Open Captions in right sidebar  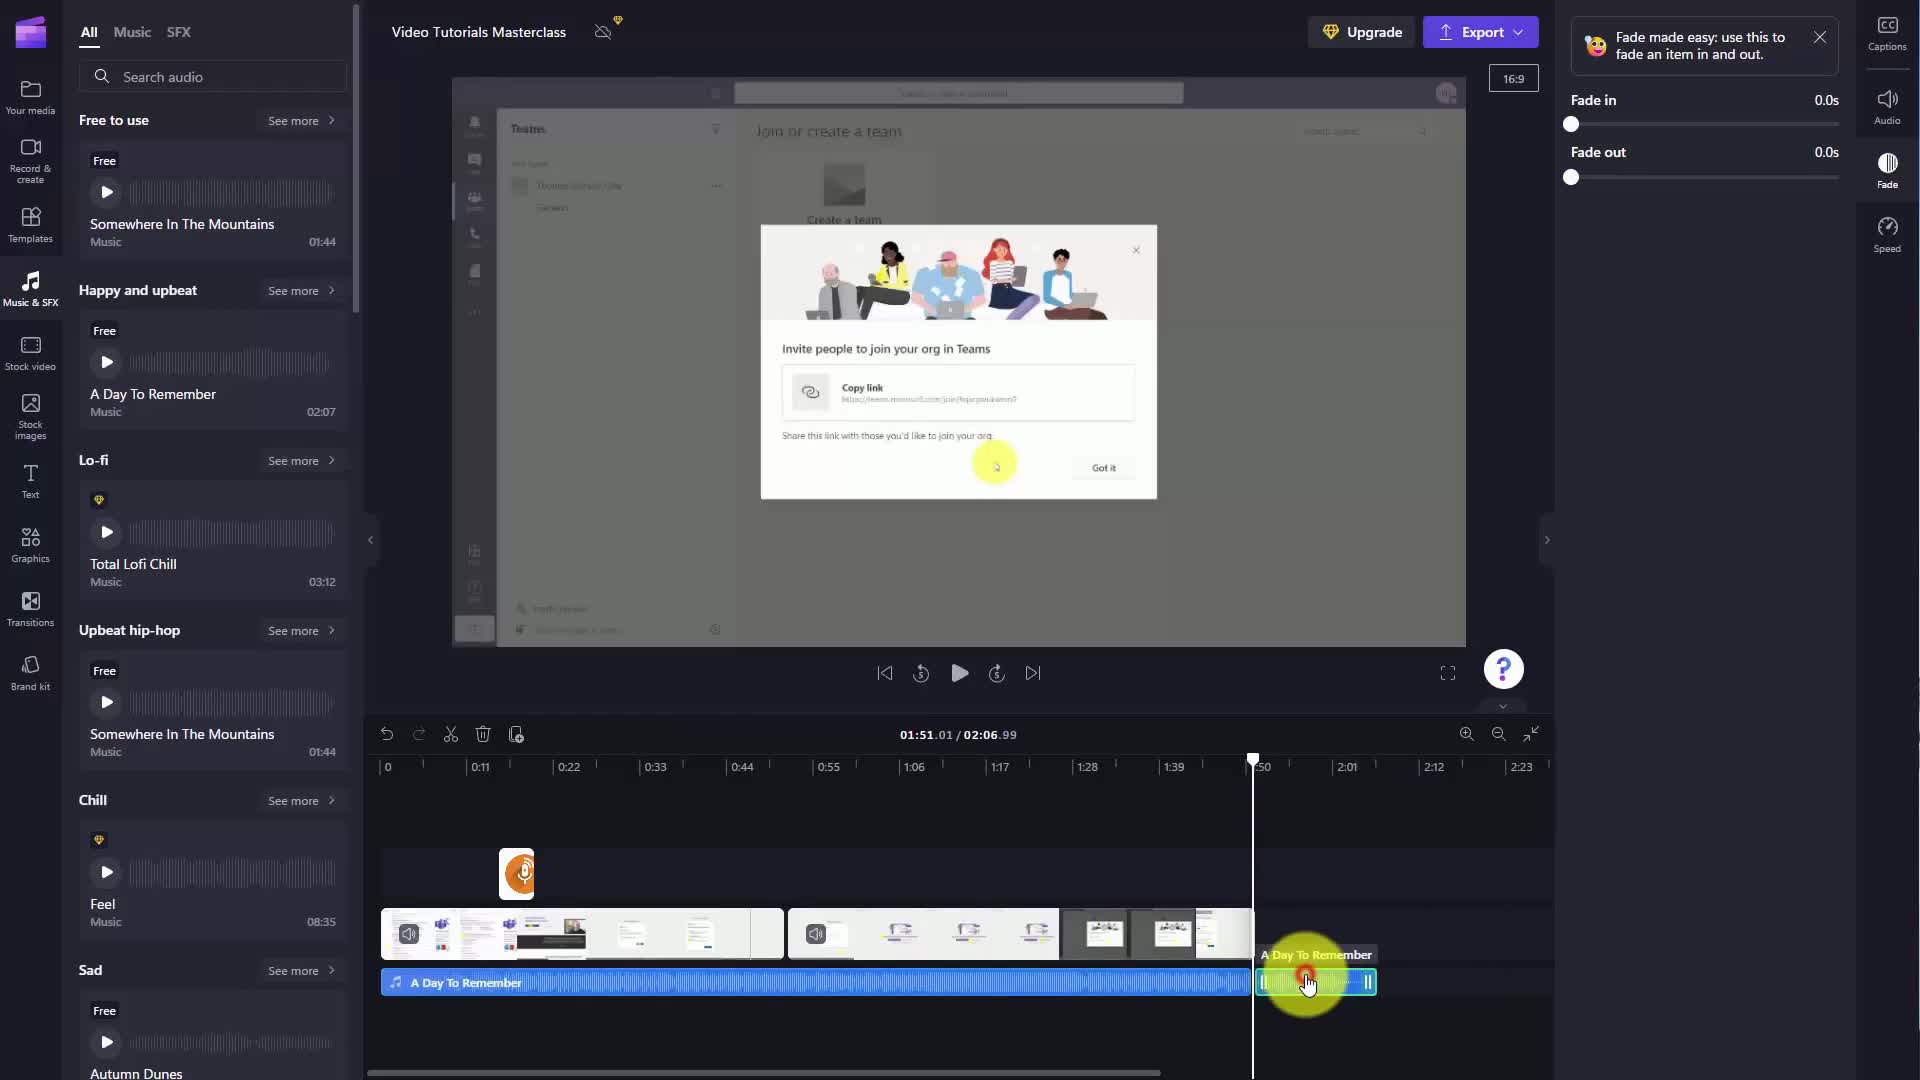pos(1887,33)
